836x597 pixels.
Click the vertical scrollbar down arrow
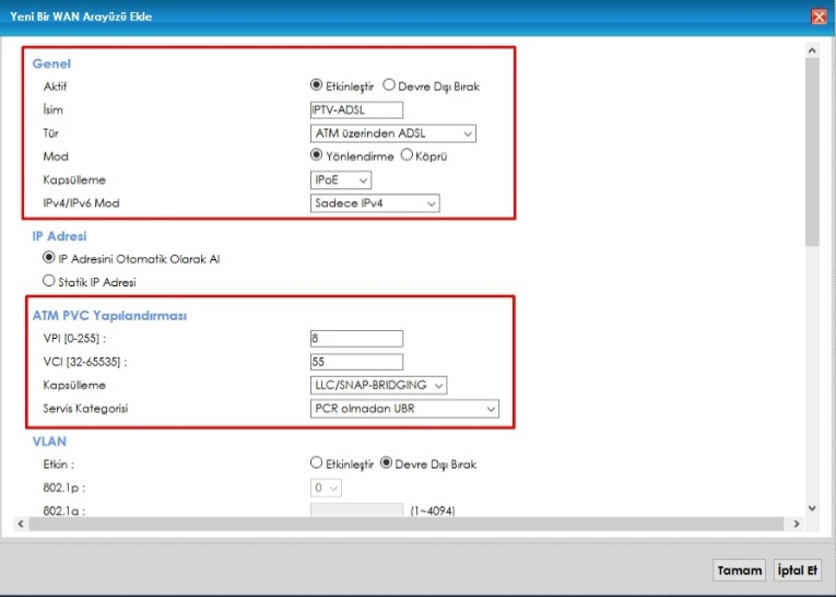[x=811, y=508]
